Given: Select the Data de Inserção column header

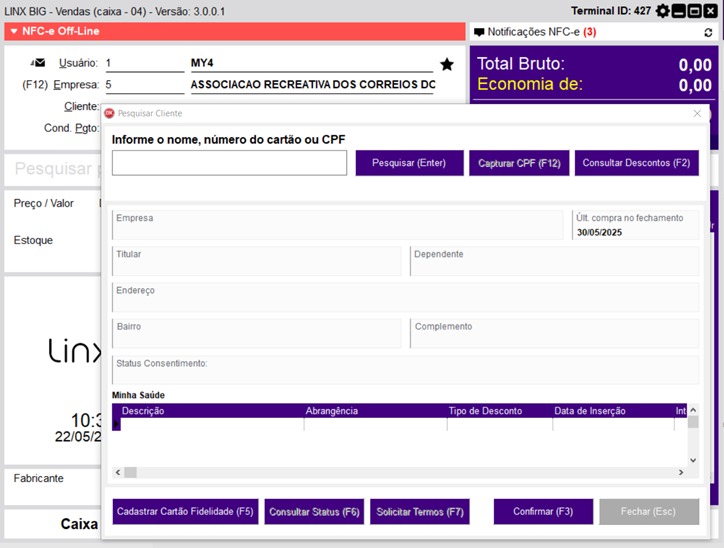Looking at the screenshot, I should (x=613, y=411).
